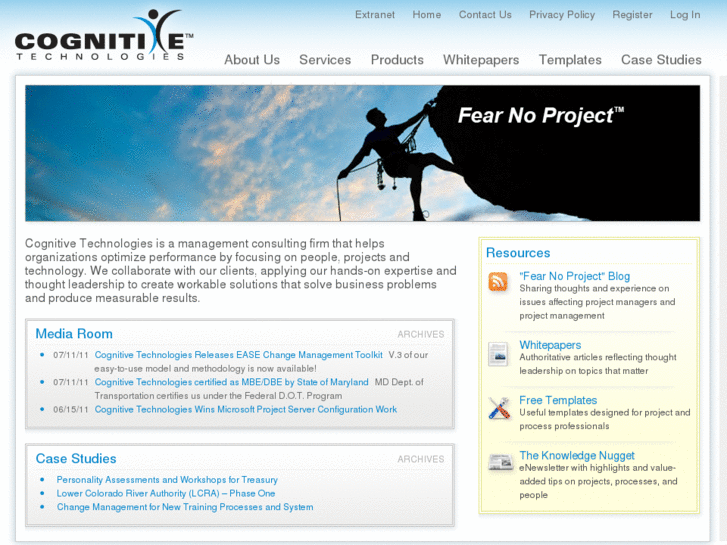Open the Whitepapers resource link
727x545 pixels.
coord(550,345)
